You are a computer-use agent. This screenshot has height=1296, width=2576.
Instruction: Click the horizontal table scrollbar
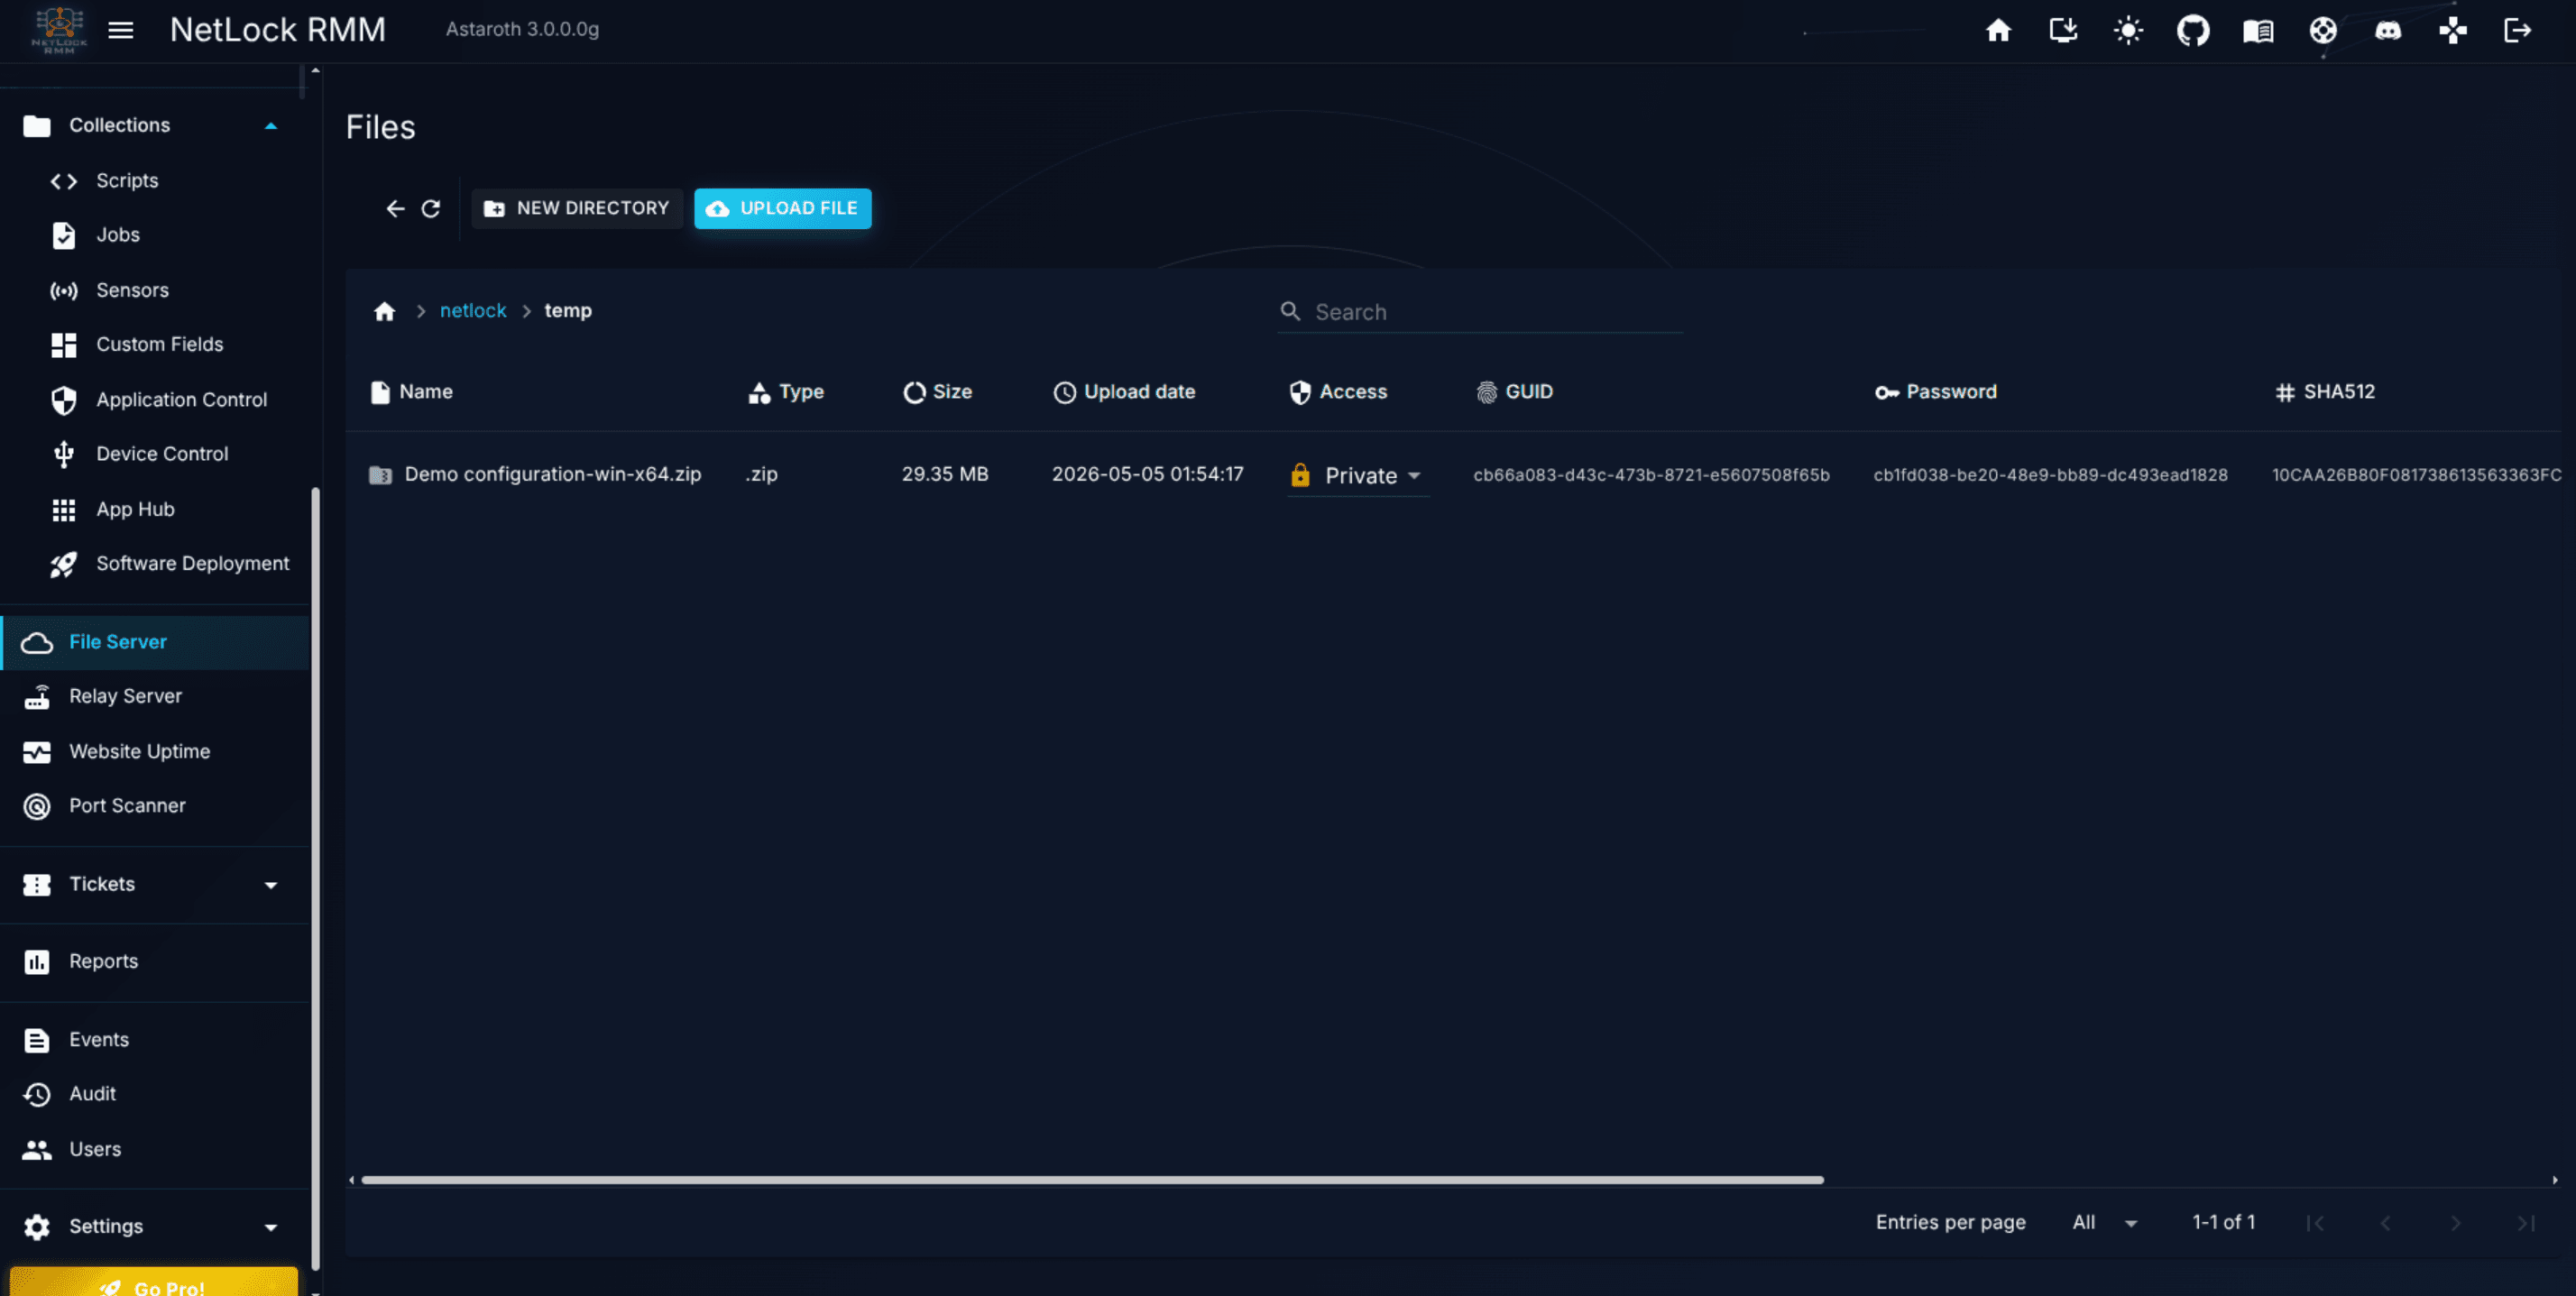(1092, 1180)
